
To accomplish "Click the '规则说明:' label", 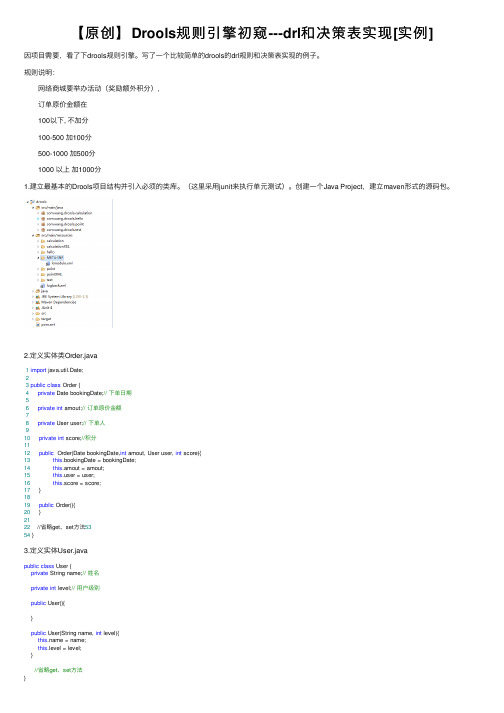I will pos(39,72).
